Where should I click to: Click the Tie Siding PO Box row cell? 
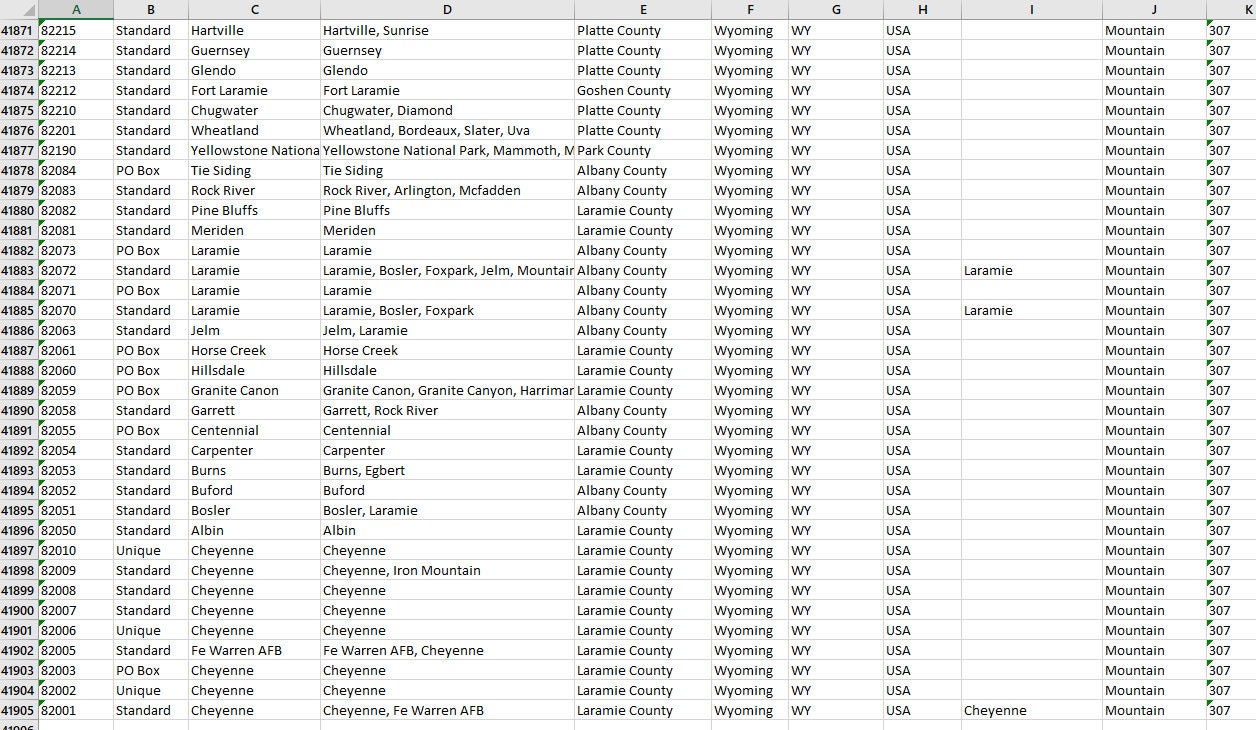(150, 170)
